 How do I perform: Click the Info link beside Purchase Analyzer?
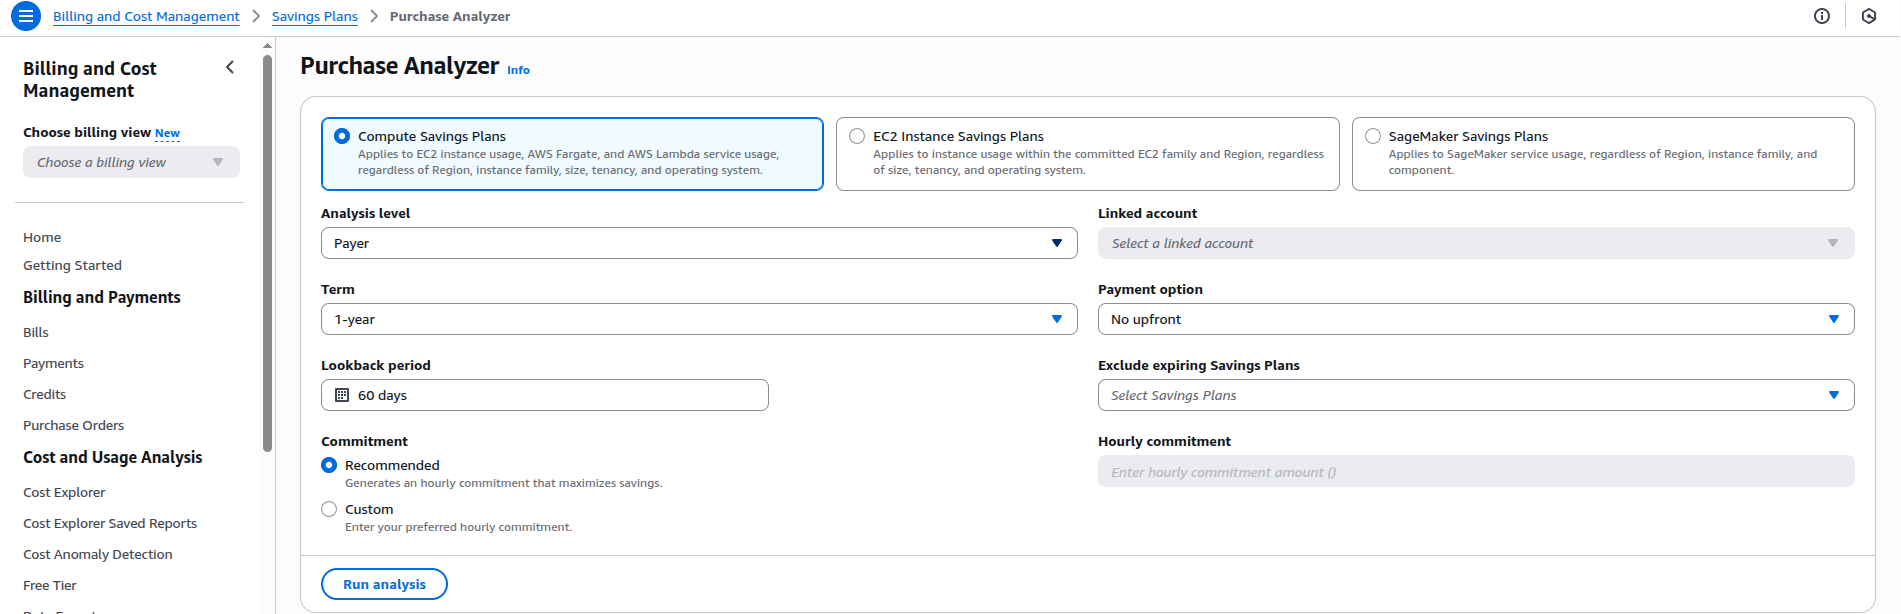click(x=518, y=70)
